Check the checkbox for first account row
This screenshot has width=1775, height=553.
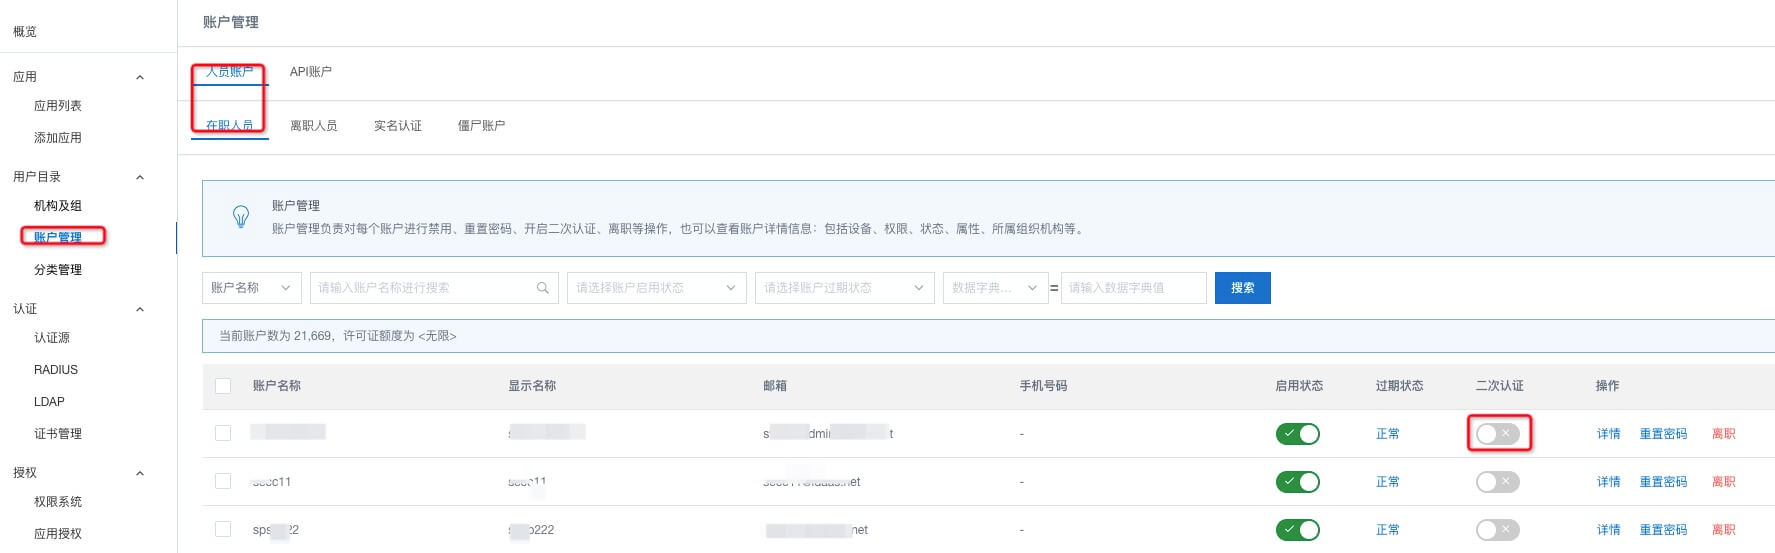tap(223, 433)
